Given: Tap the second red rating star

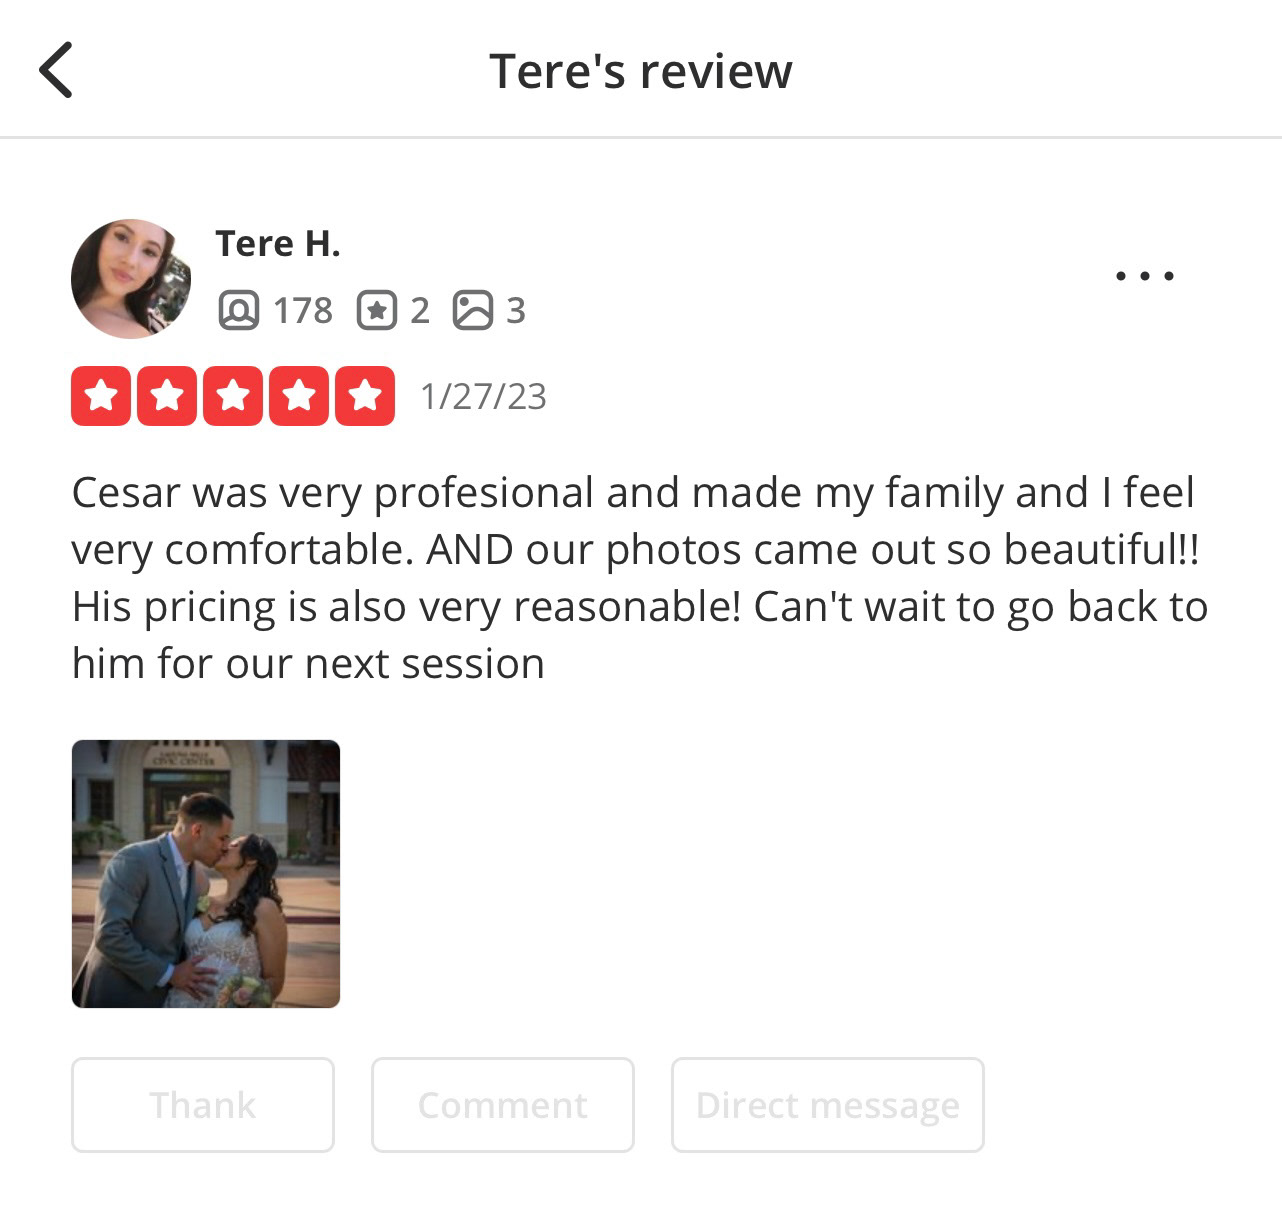Looking at the screenshot, I should click(167, 396).
